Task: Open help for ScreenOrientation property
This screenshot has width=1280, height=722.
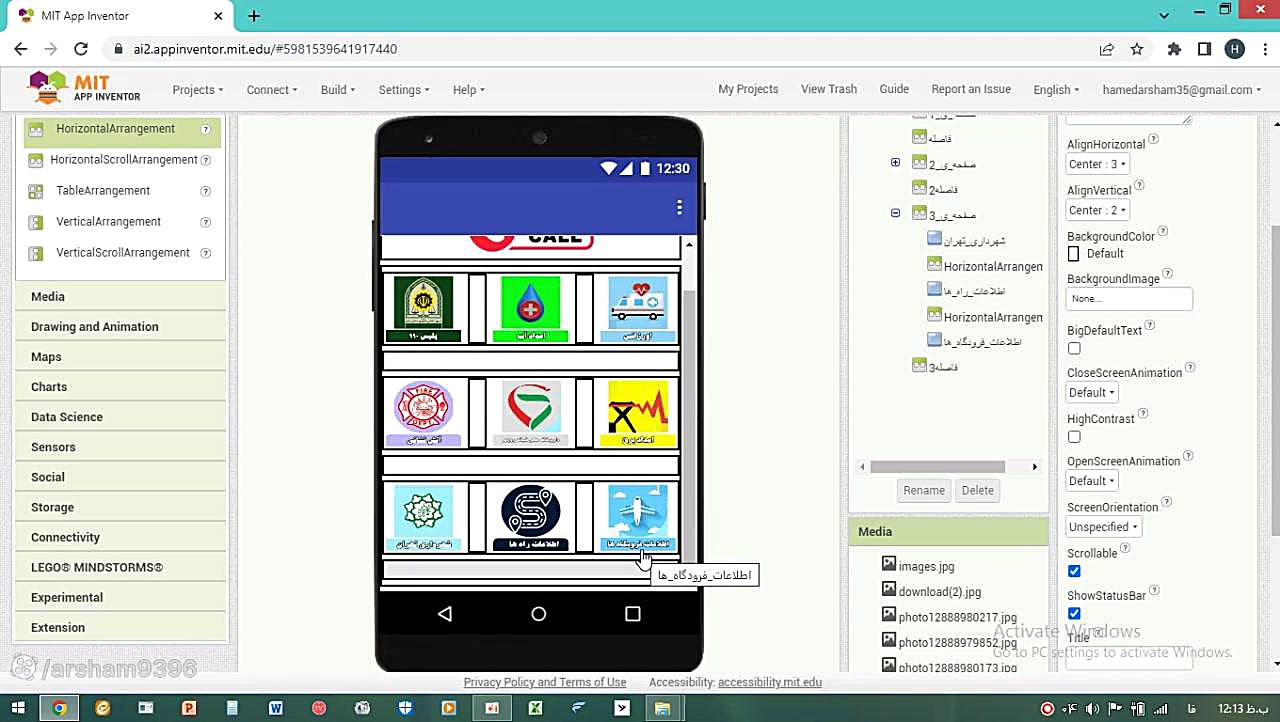Action: [x=1167, y=503]
